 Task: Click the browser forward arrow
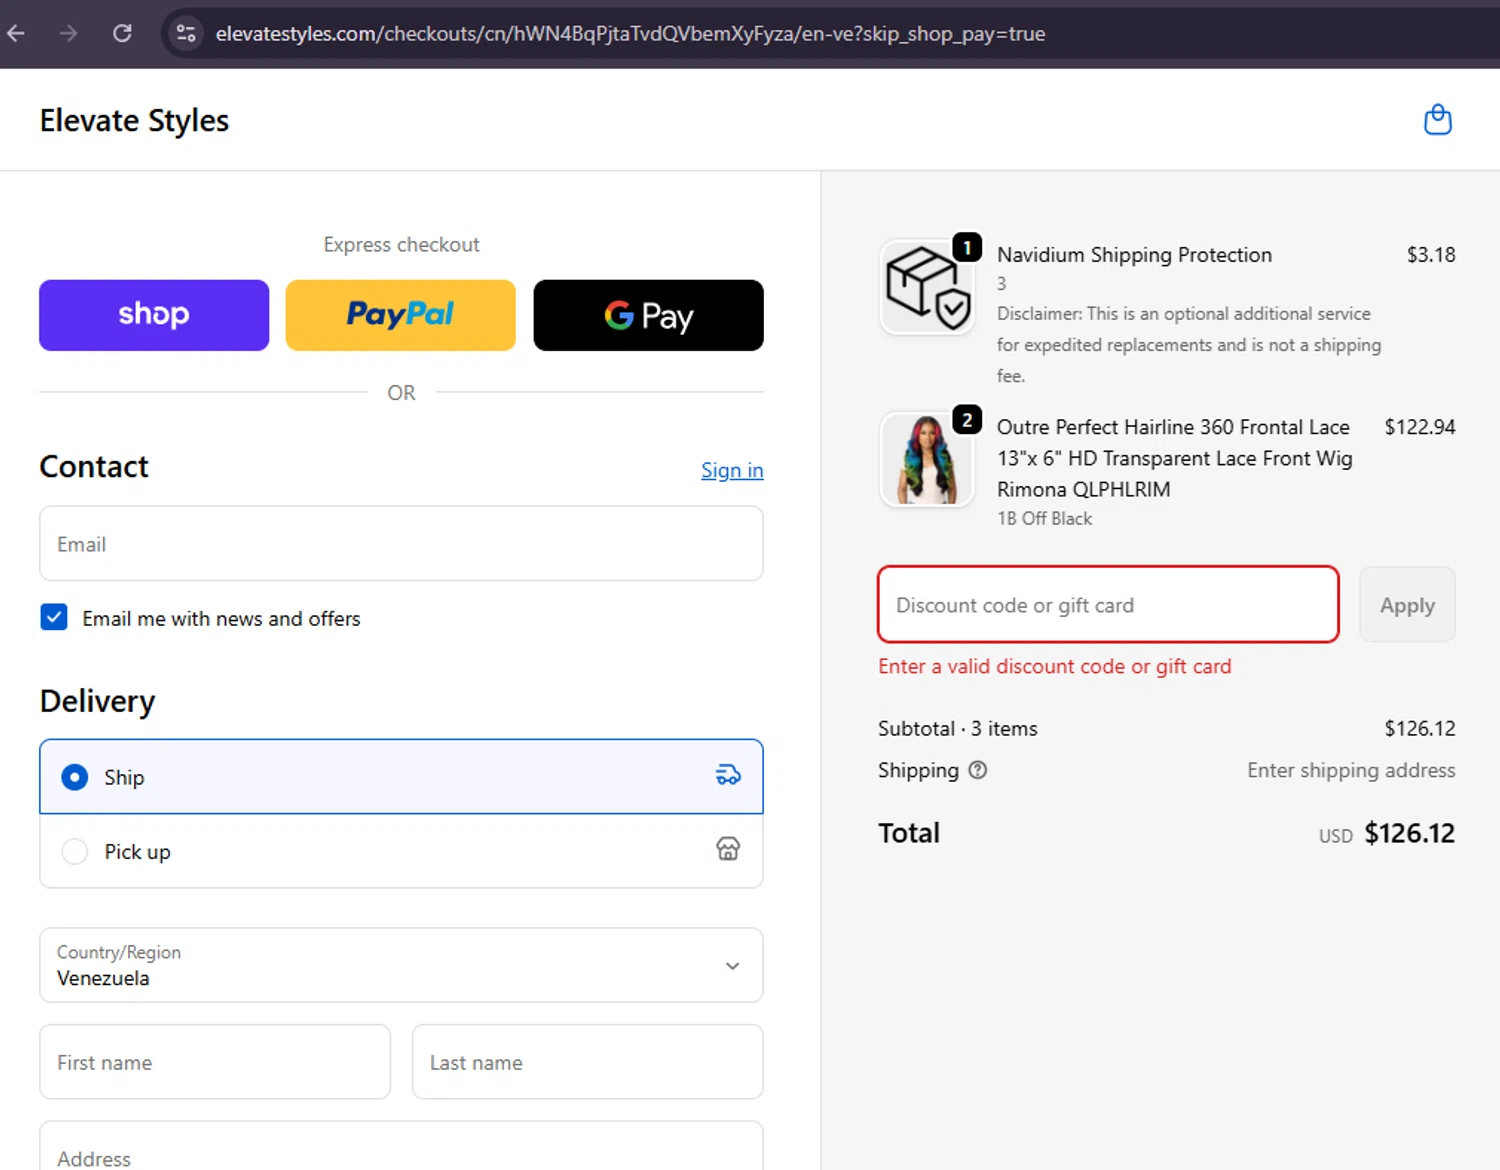(x=68, y=33)
